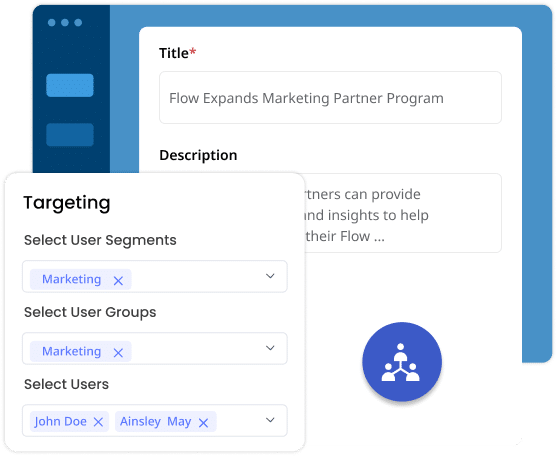This screenshot has height=456, width=557.
Task: Click the Description text area
Action: (x=403, y=213)
